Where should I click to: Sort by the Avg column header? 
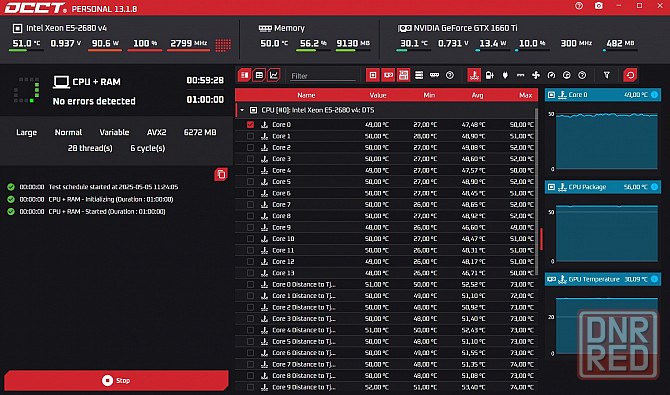477,95
